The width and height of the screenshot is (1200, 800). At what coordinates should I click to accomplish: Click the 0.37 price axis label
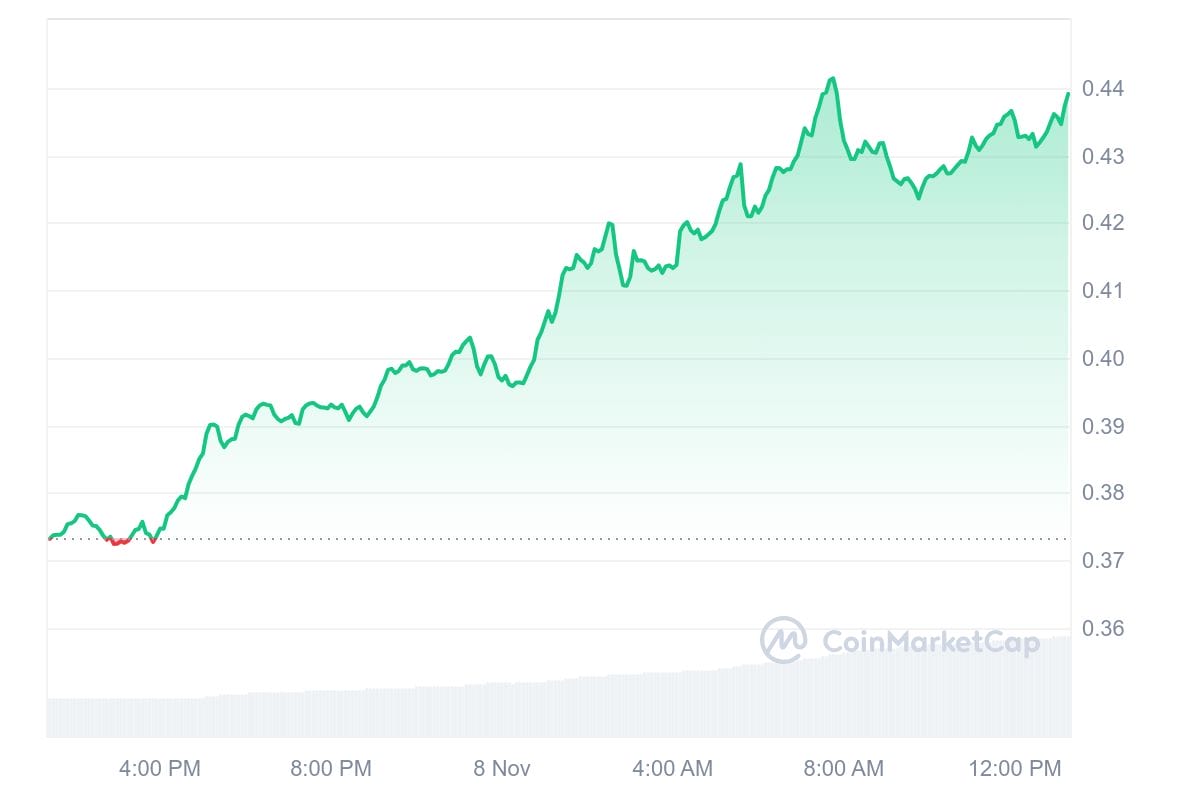(x=1103, y=561)
